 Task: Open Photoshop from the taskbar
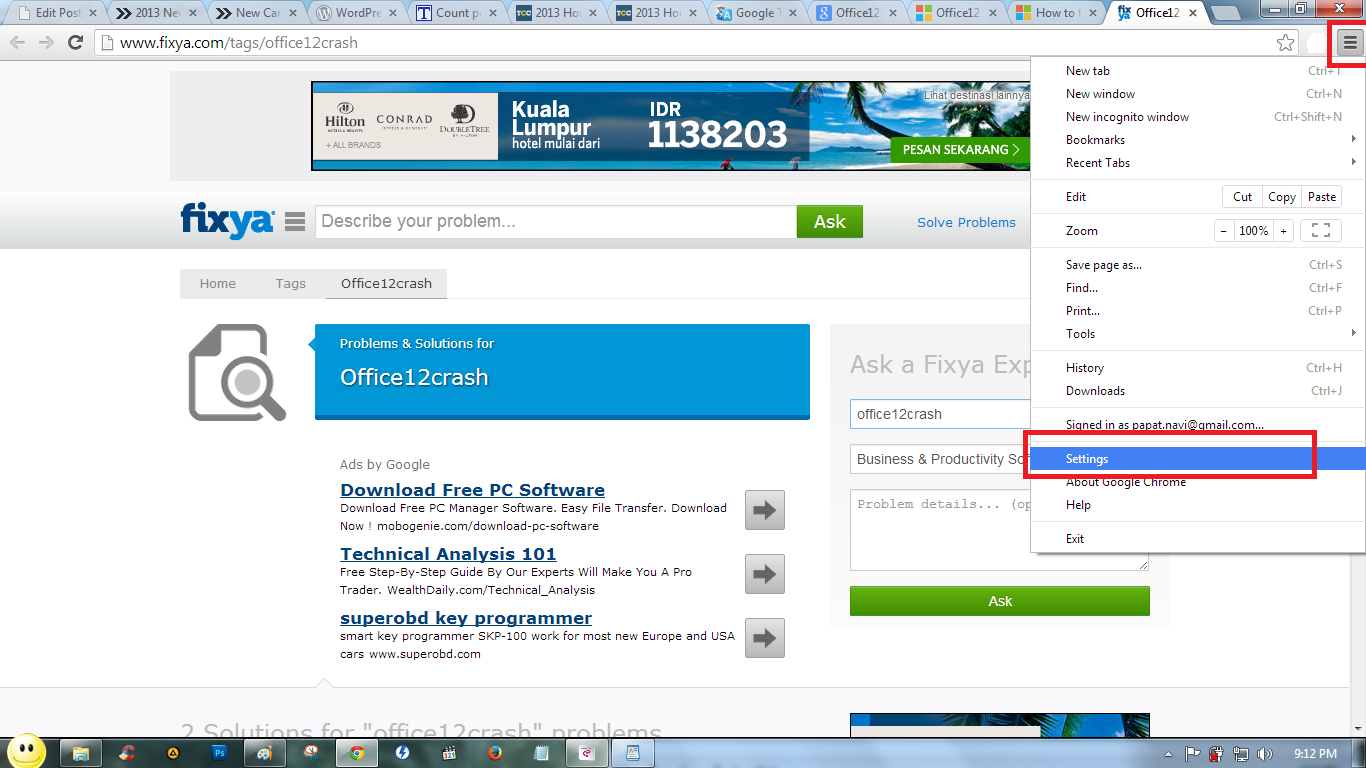click(x=219, y=753)
